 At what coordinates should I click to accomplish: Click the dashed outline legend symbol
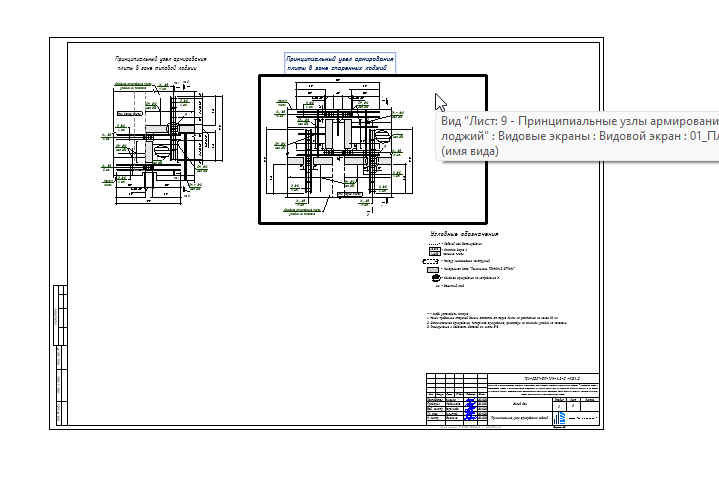click(x=430, y=261)
